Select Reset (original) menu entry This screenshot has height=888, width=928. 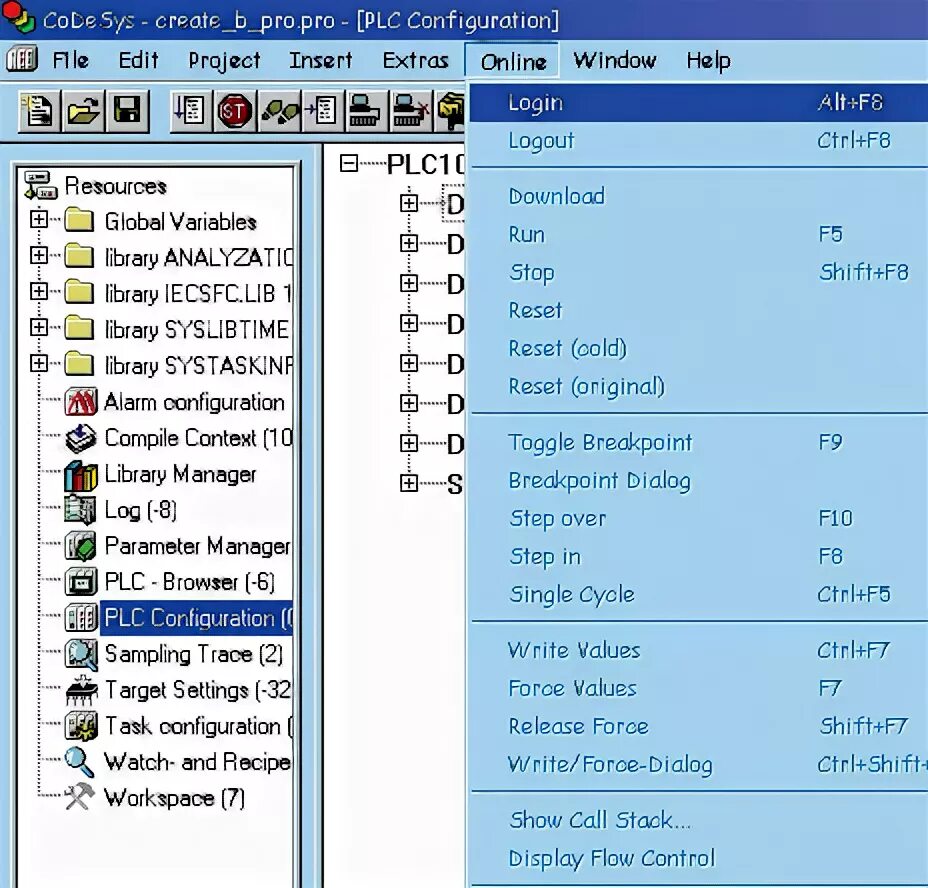pyautogui.click(x=698, y=386)
